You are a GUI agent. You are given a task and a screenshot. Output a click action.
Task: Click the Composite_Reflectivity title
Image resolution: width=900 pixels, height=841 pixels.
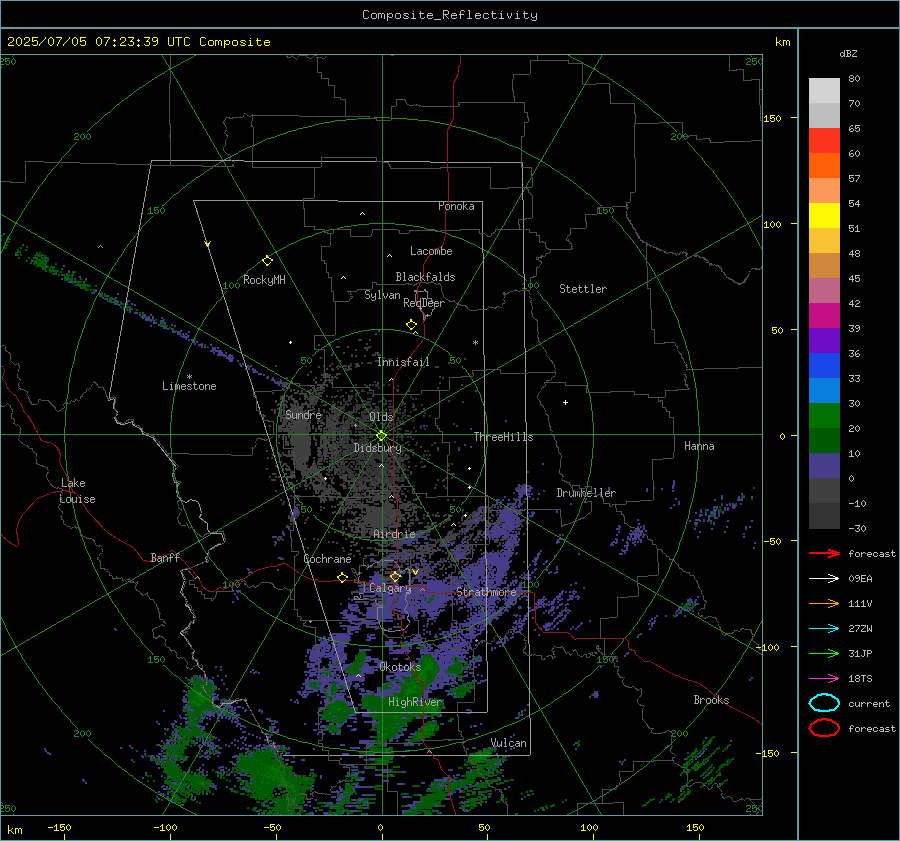(x=450, y=15)
